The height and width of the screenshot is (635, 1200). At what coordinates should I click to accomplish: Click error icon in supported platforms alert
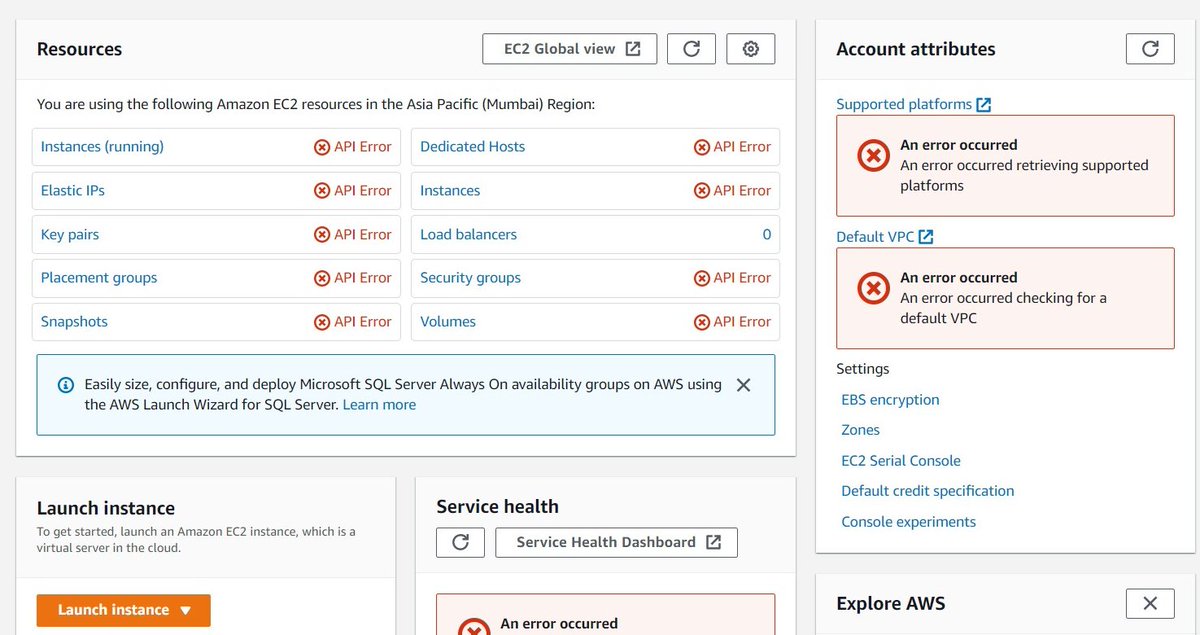coord(873,155)
